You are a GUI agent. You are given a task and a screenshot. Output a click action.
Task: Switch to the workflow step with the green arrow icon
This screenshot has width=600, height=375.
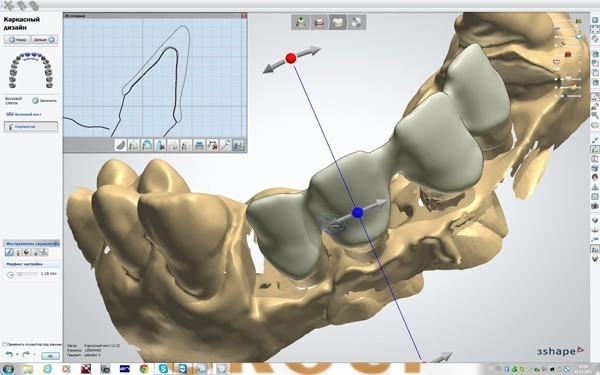tap(301, 22)
